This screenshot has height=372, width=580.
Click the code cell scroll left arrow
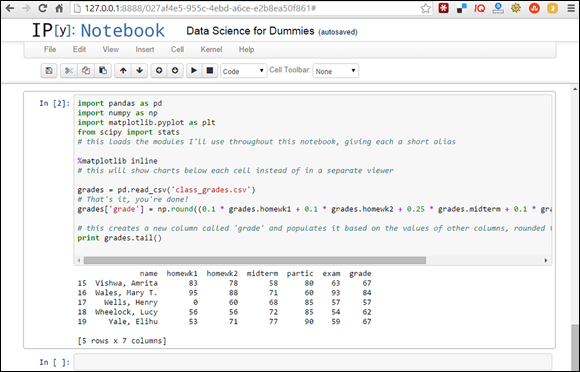tap(79, 260)
